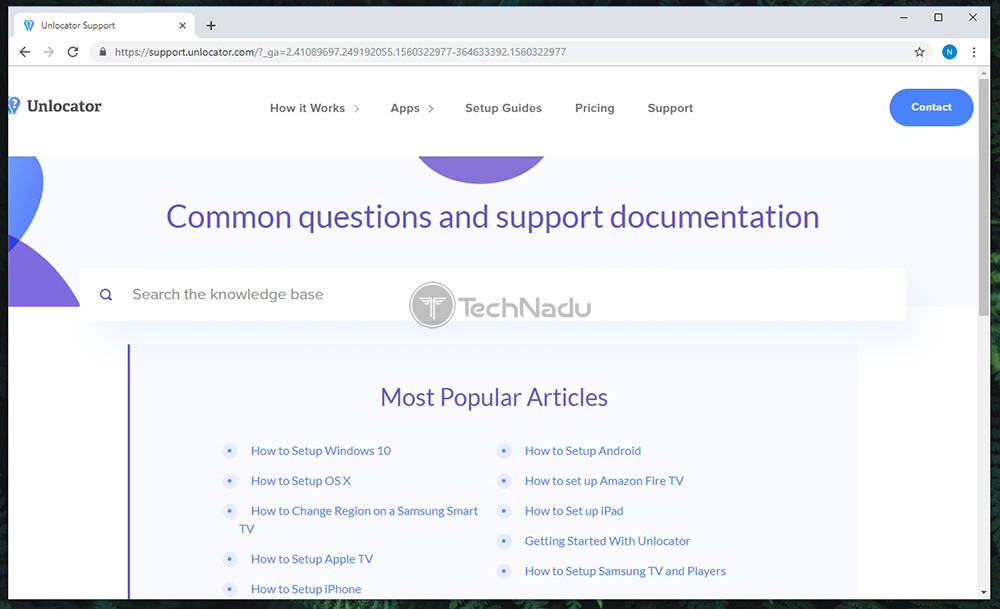Go back using the browser back arrow

(24, 52)
